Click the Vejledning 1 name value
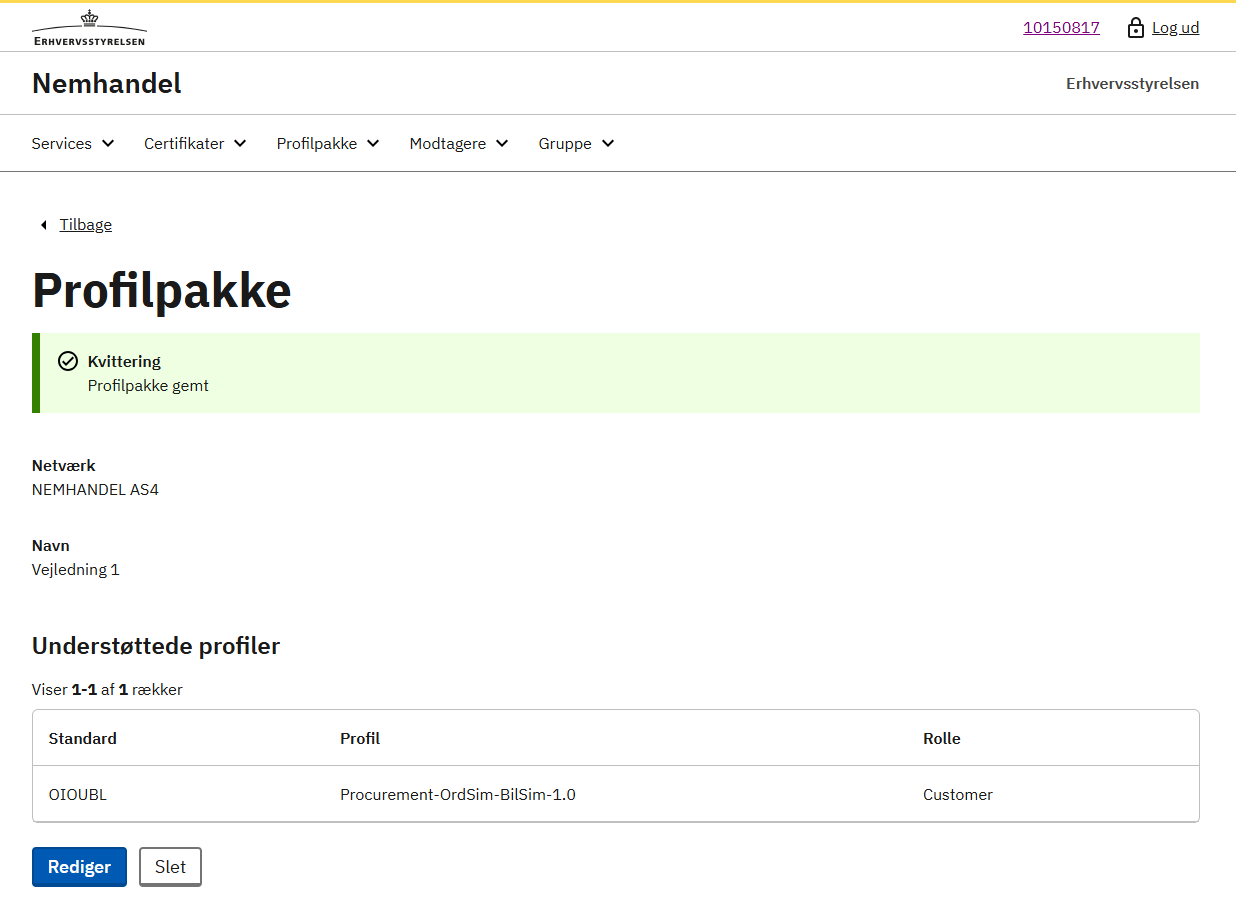1236x900 pixels. pos(76,570)
